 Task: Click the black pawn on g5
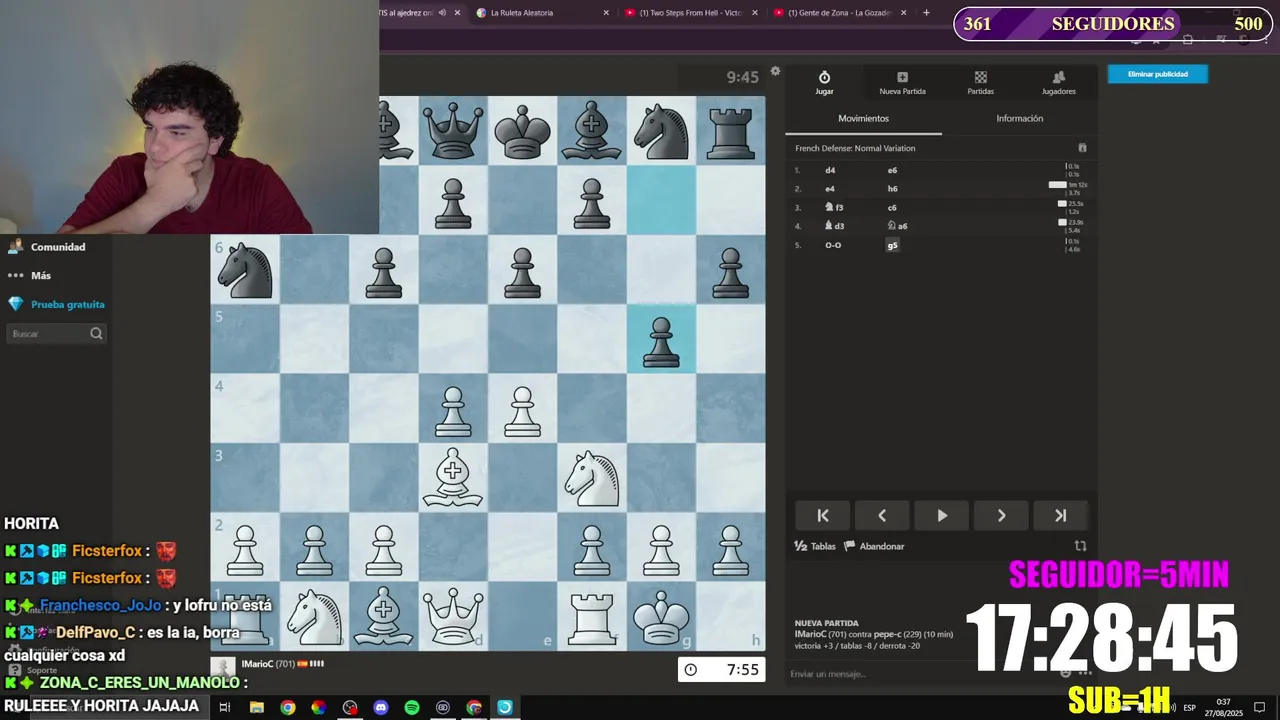click(x=661, y=340)
